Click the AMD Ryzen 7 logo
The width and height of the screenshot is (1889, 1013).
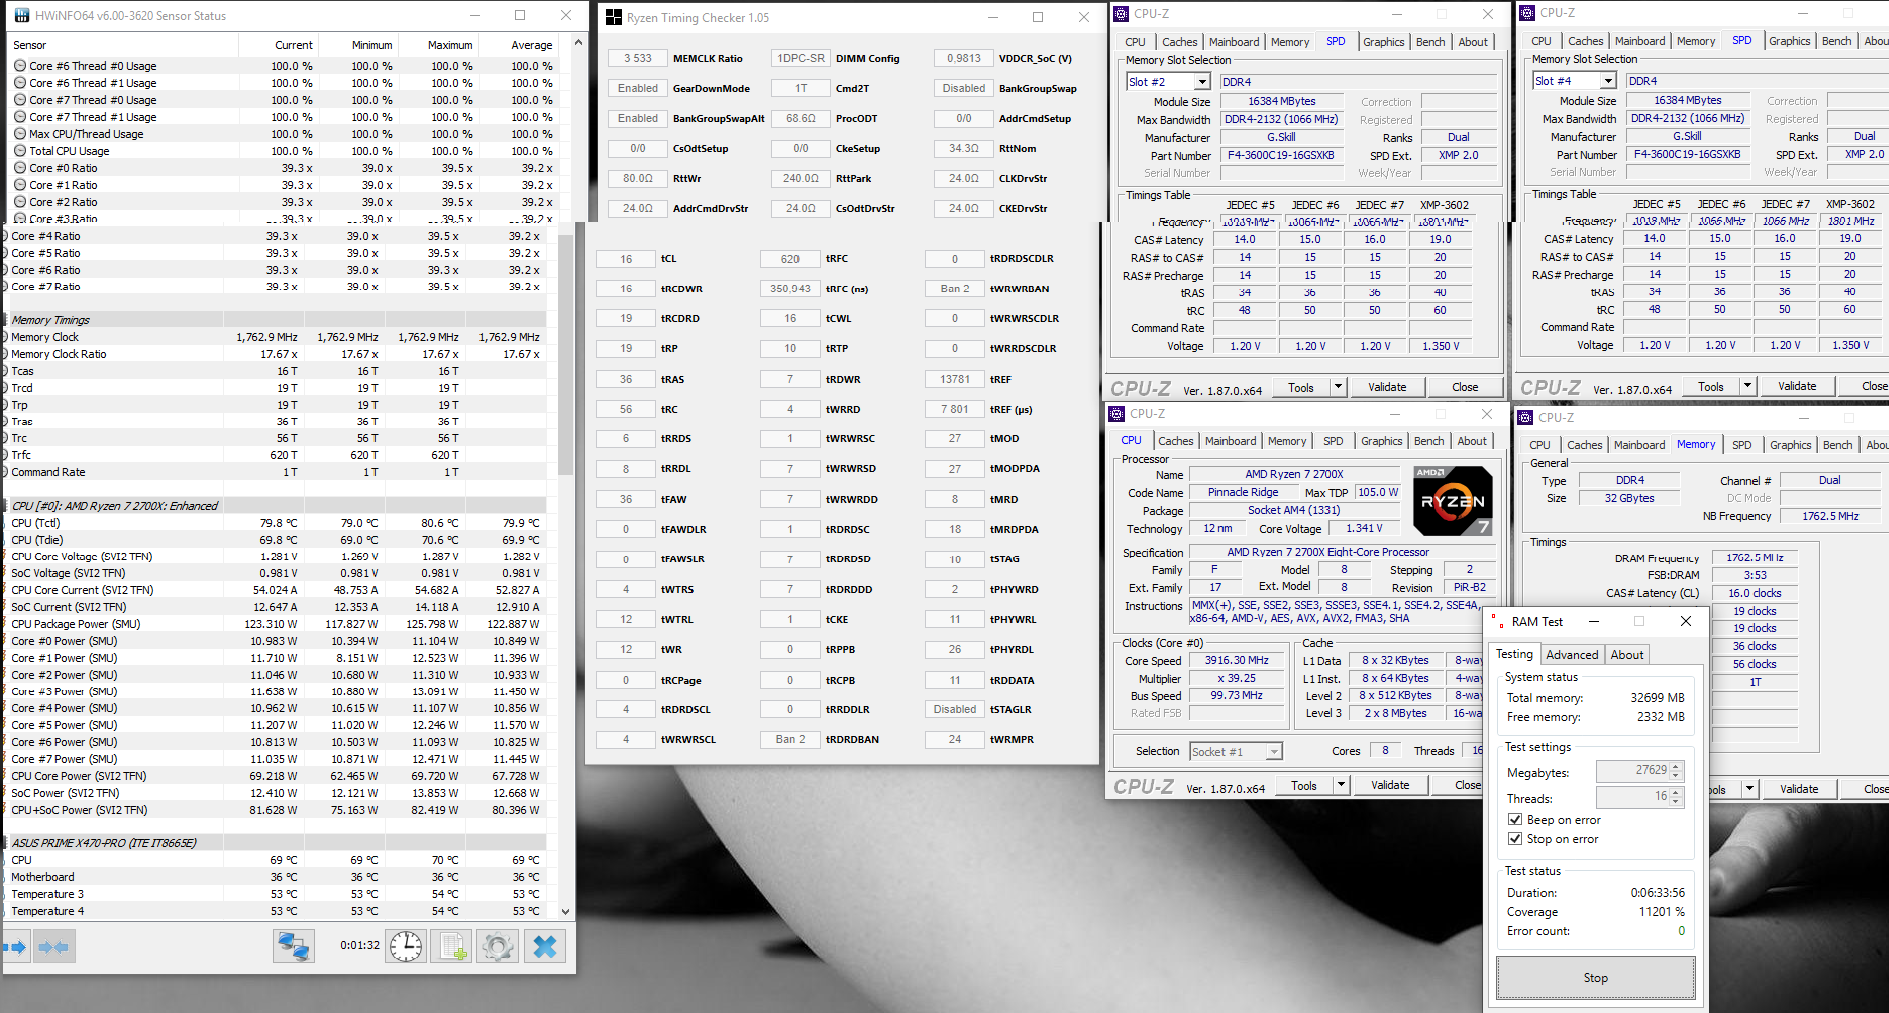tap(1453, 500)
